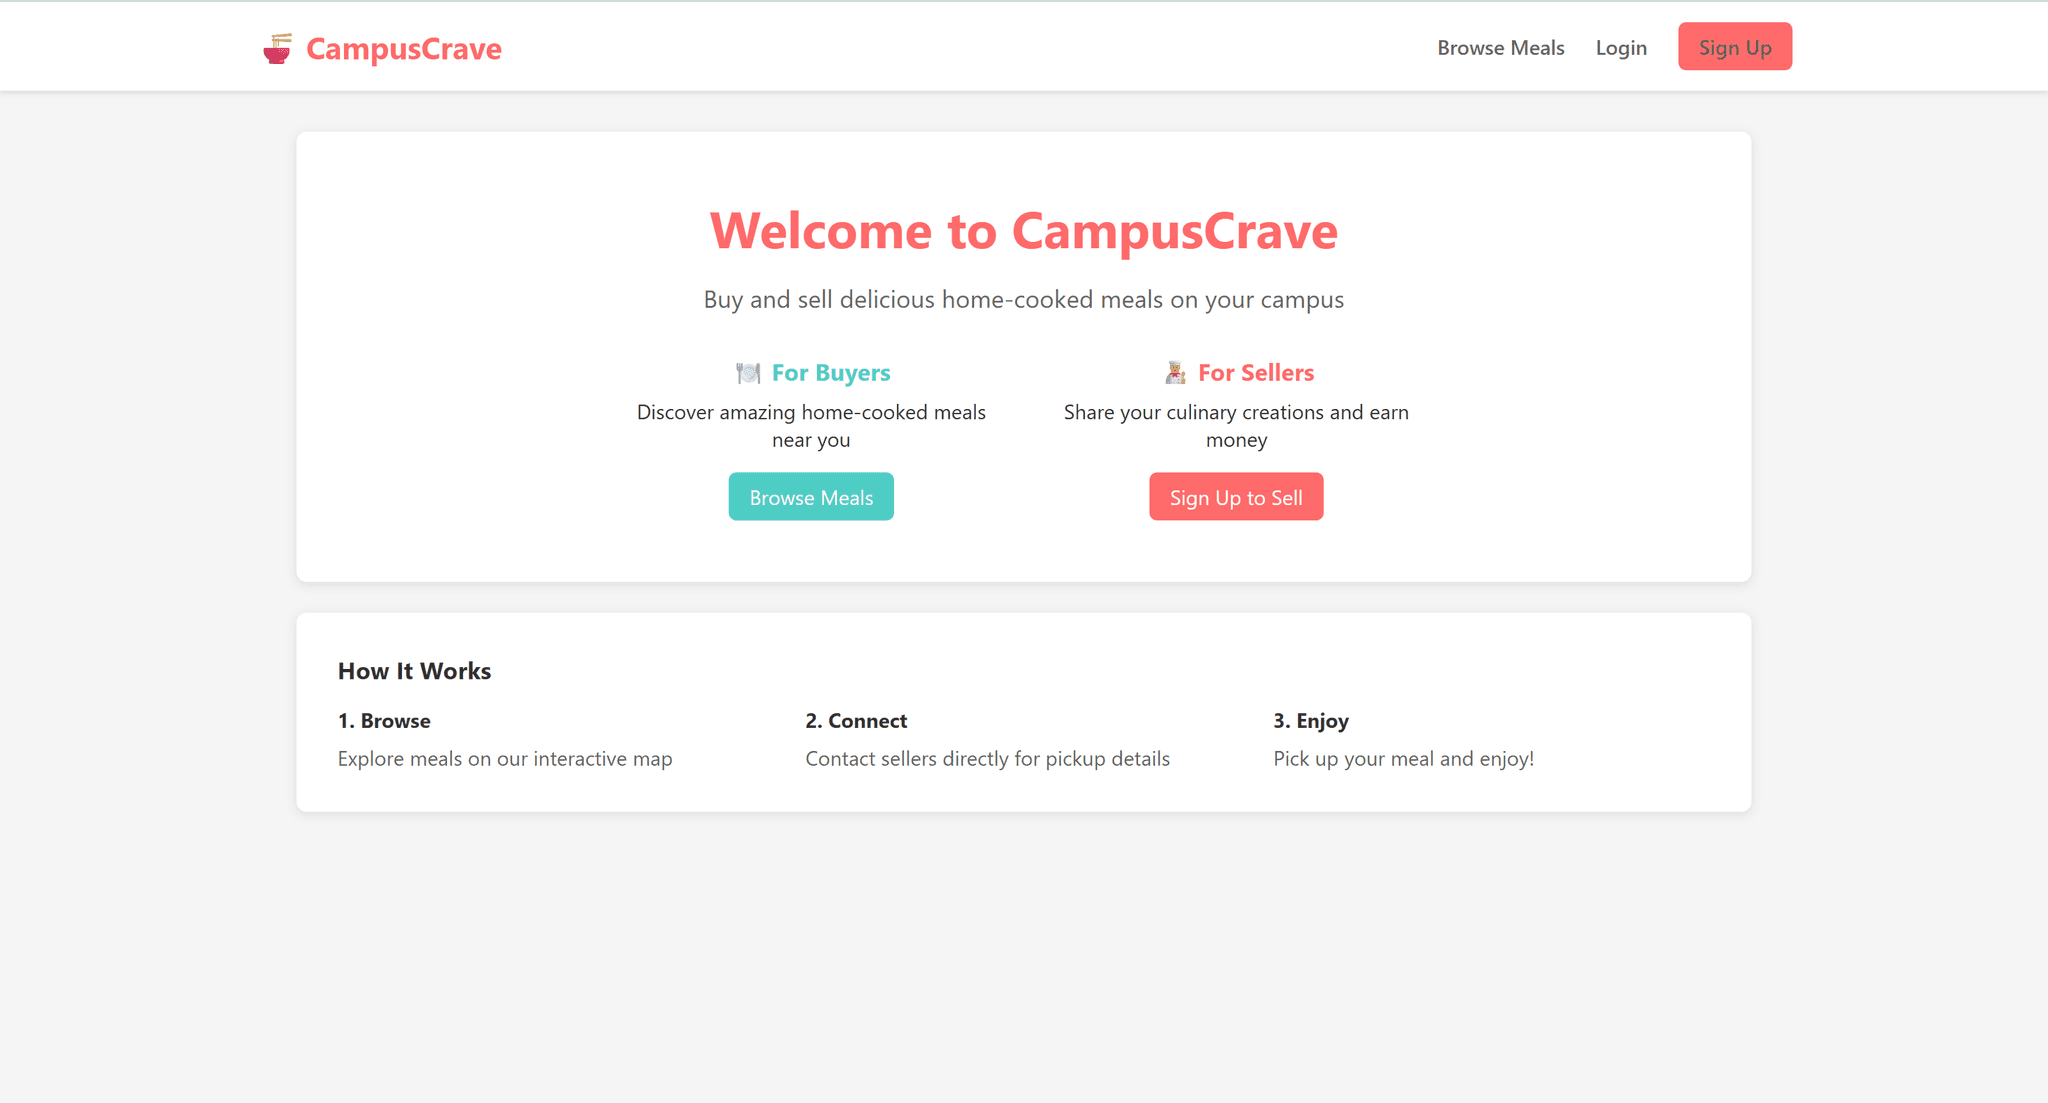Viewport: 2048px width, 1103px height.
Task: Go to Login in the navigation bar
Action: [x=1620, y=47]
